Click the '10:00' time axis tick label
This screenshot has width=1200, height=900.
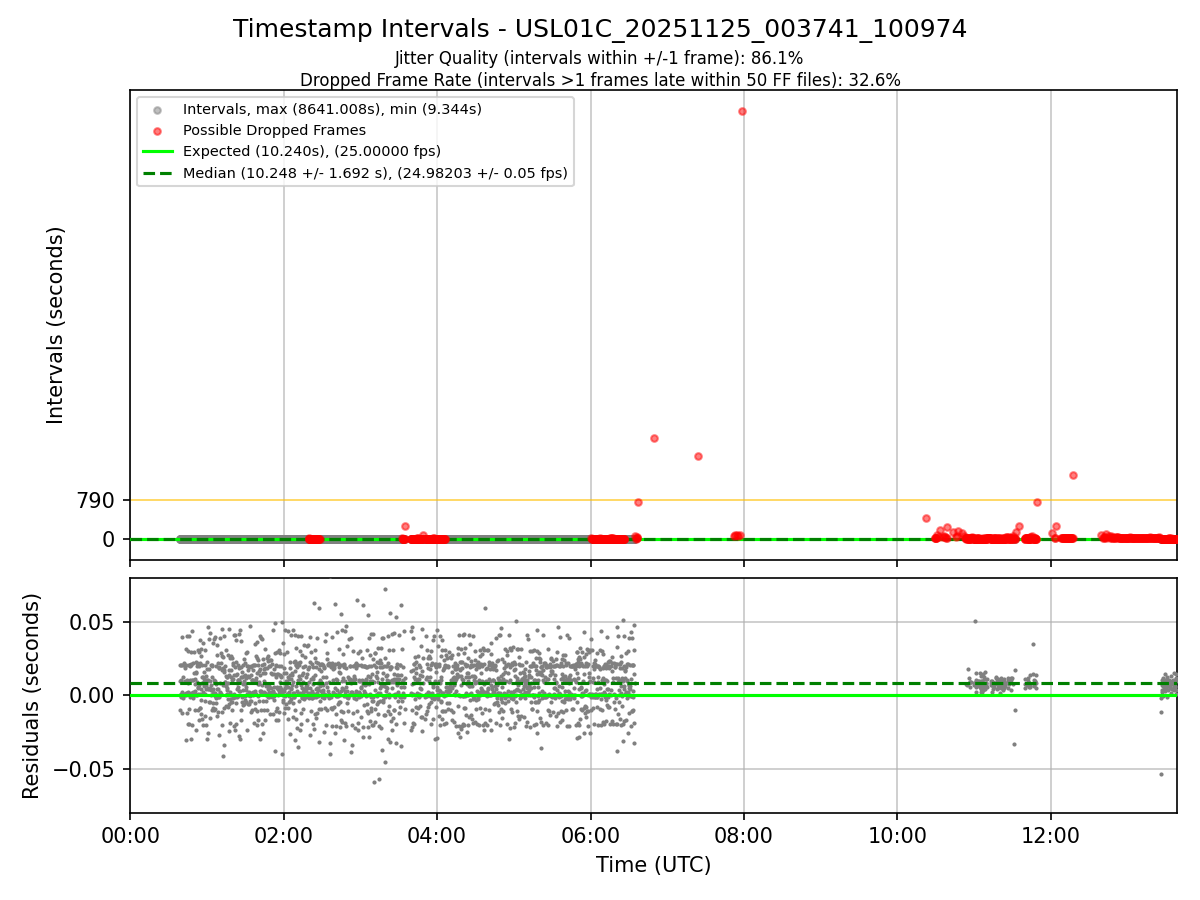coord(897,835)
